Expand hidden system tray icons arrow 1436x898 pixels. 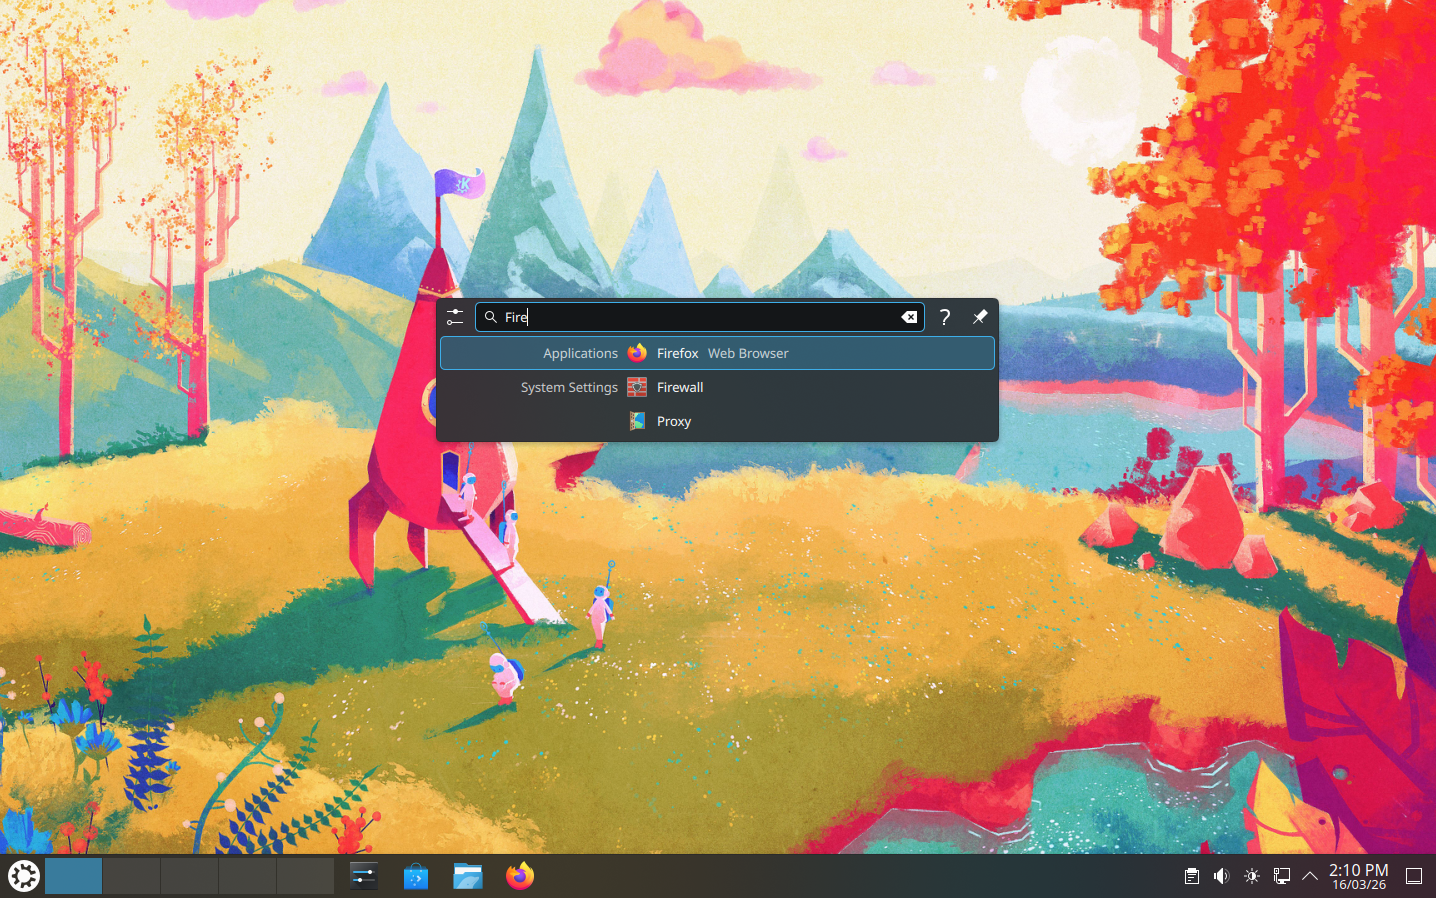1310,876
